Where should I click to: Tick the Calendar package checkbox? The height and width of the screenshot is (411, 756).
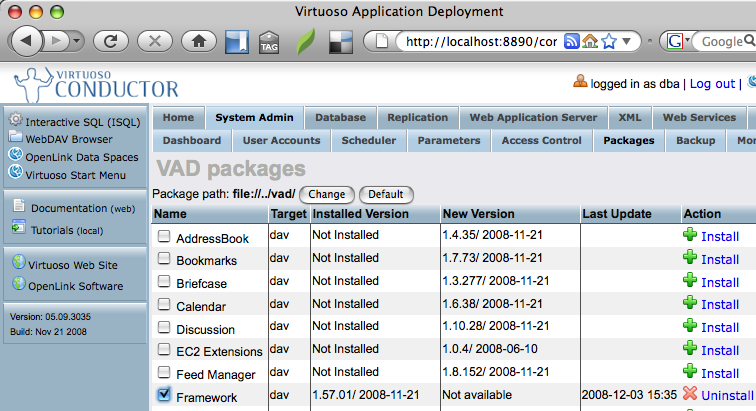[164, 305]
